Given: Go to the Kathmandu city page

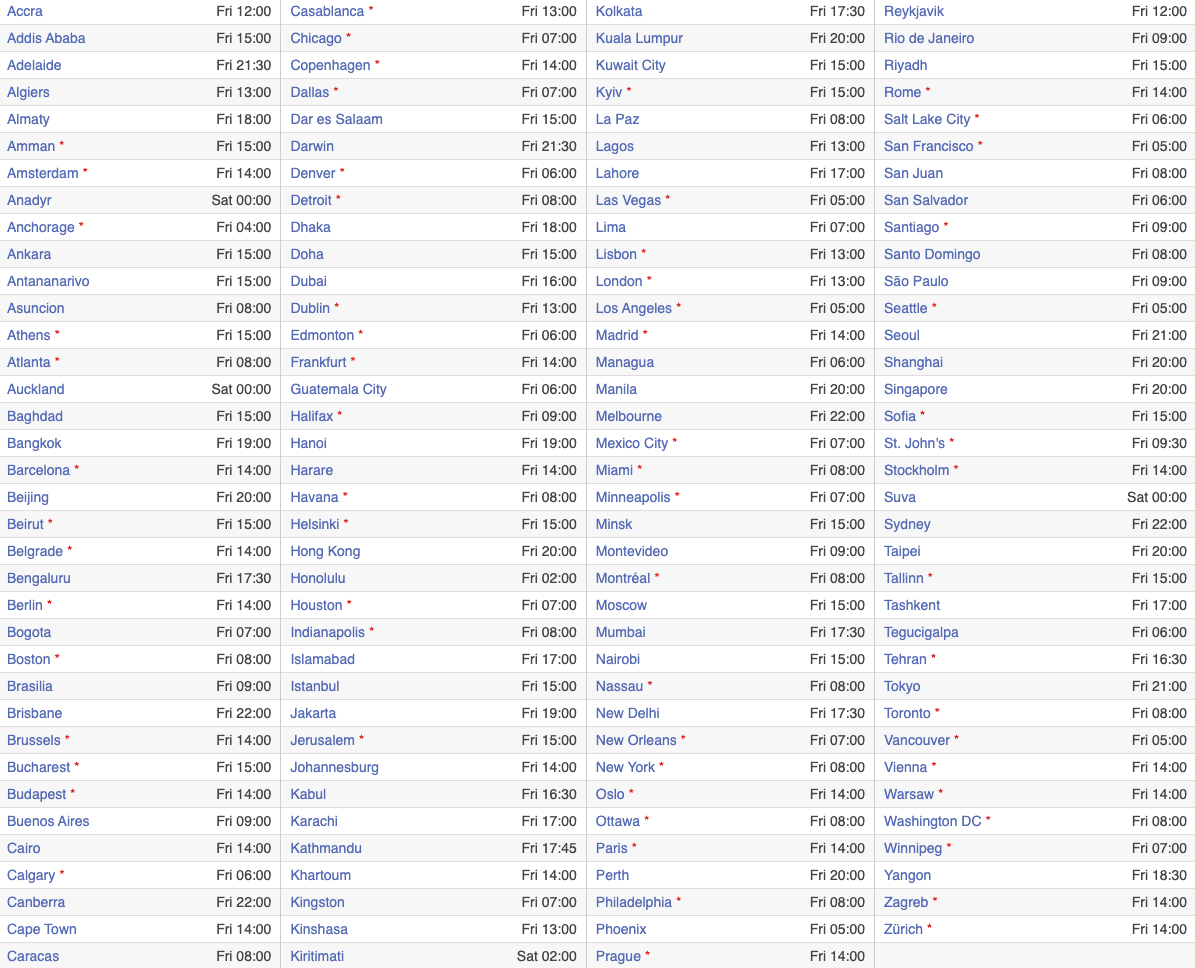Looking at the screenshot, I should tap(326, 848).
